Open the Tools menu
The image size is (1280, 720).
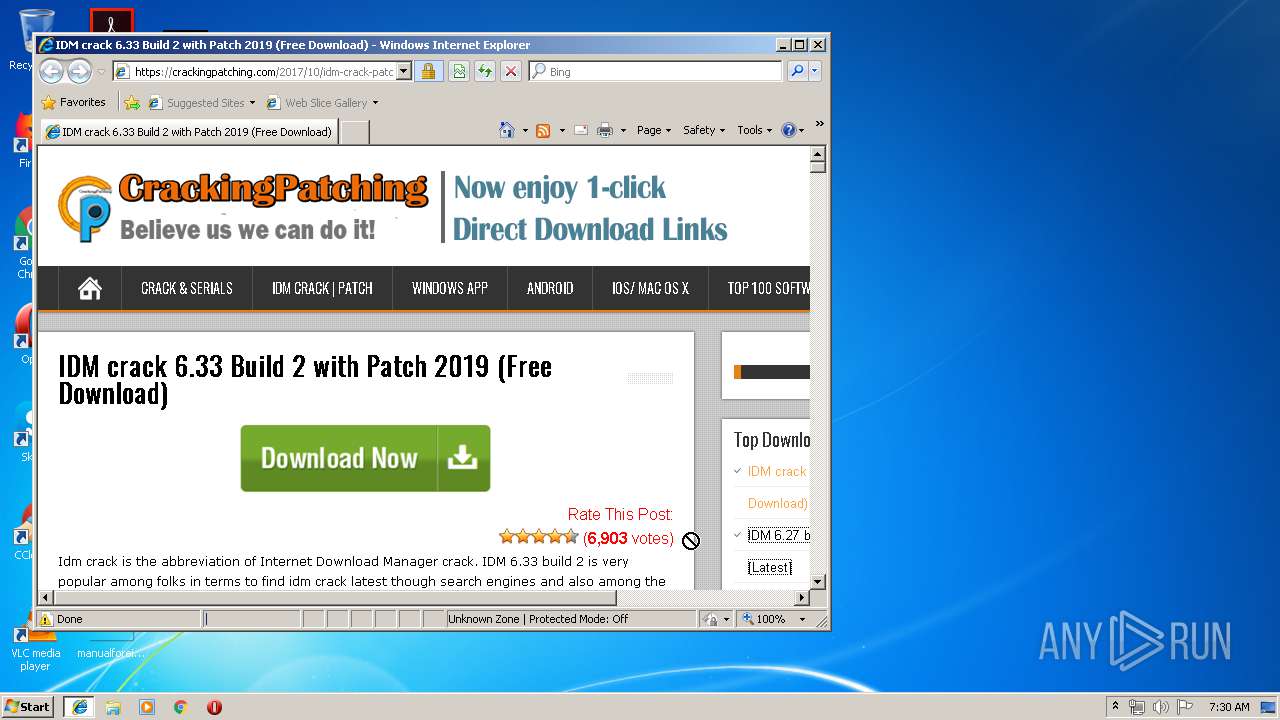(x=755, y=130)
